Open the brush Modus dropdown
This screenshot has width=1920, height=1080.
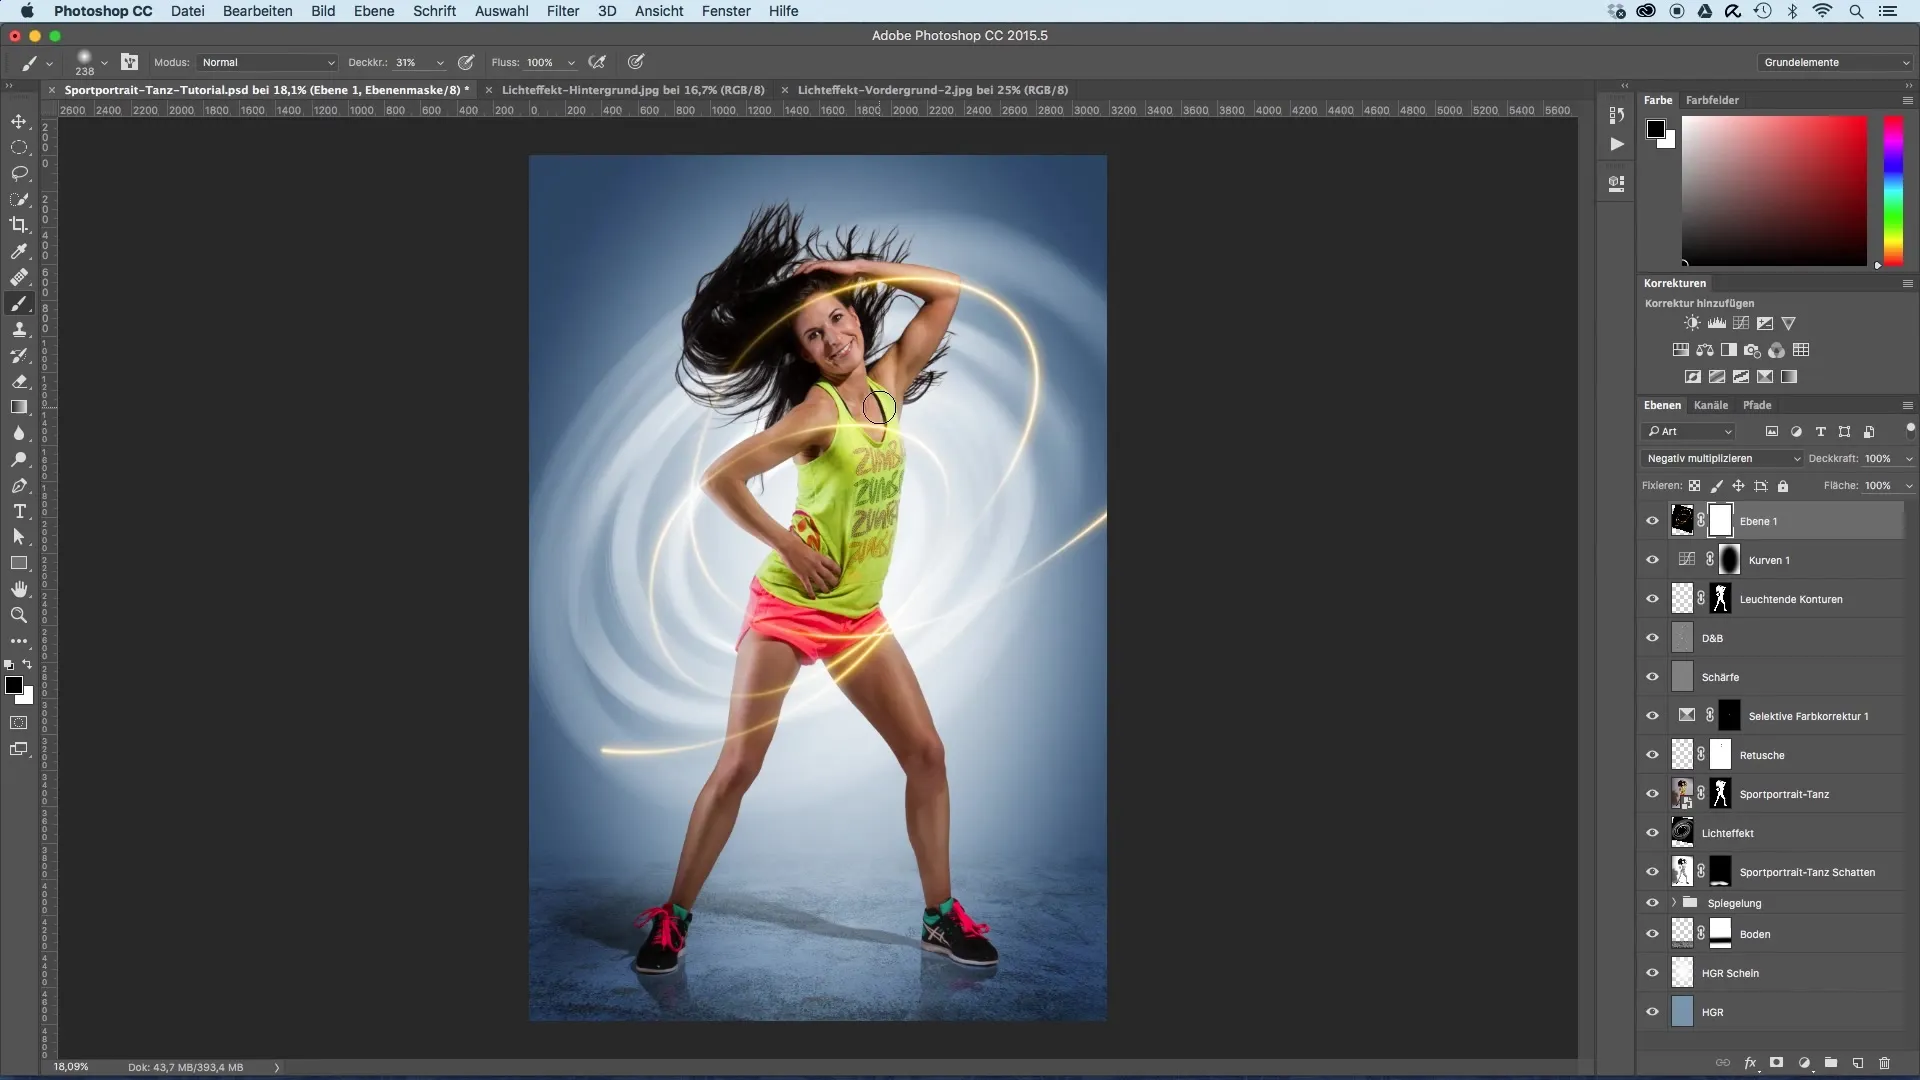(267, 62)
